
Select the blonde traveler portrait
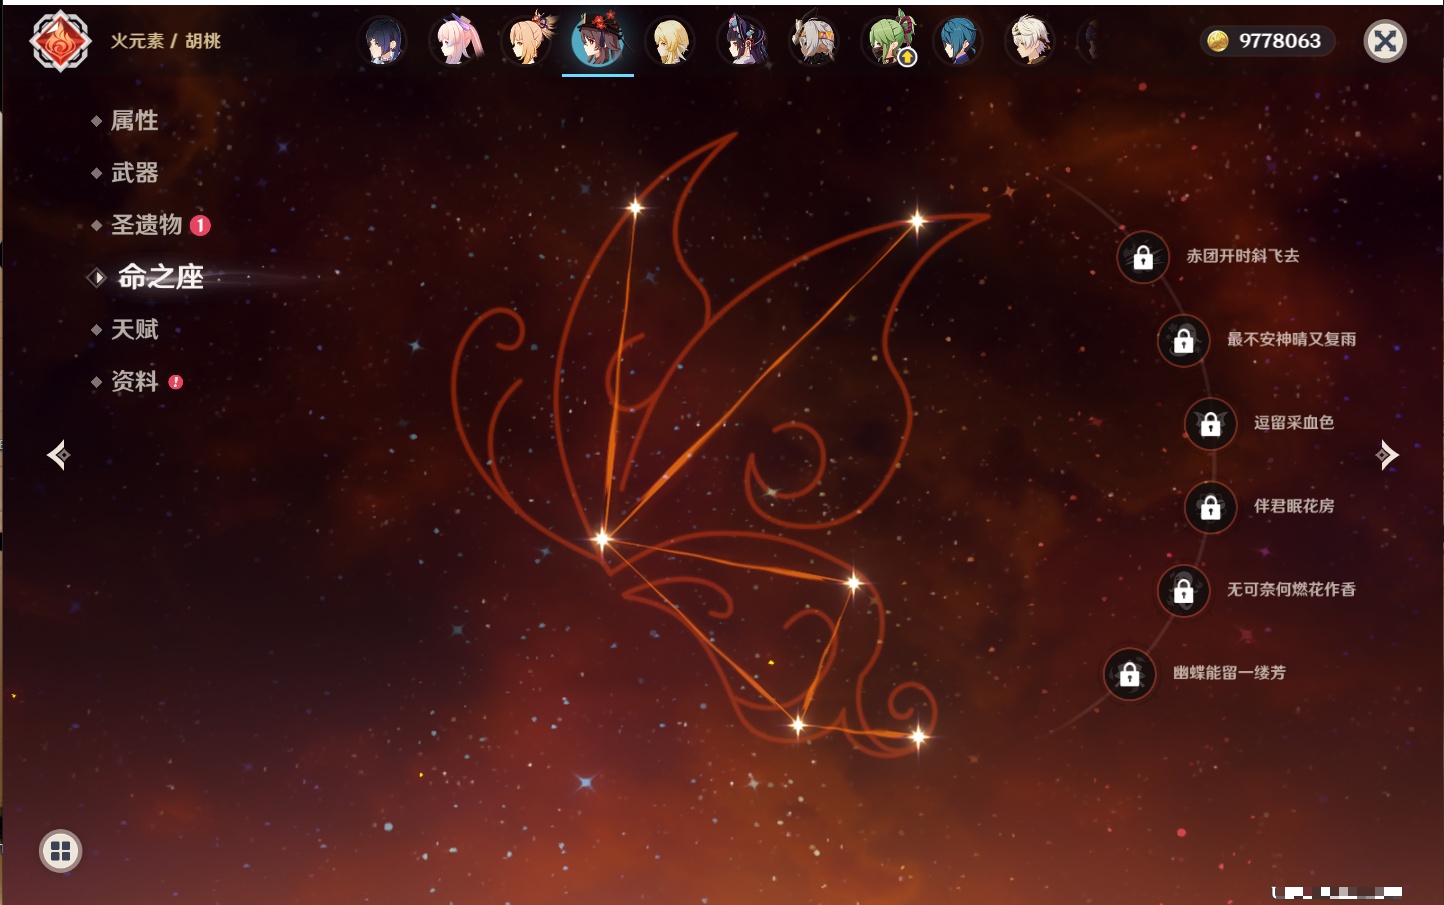671,41
